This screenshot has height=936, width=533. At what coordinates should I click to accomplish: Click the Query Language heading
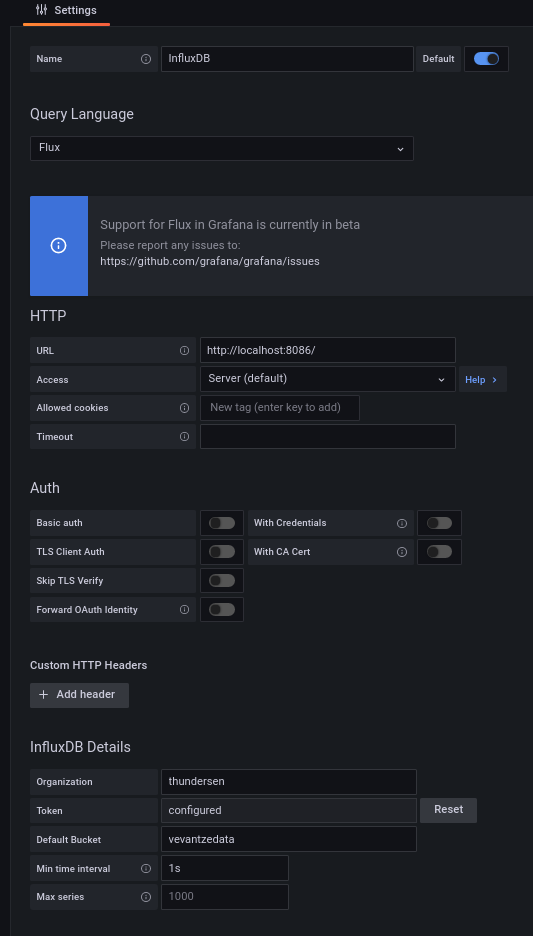click(x=82, y=114)
